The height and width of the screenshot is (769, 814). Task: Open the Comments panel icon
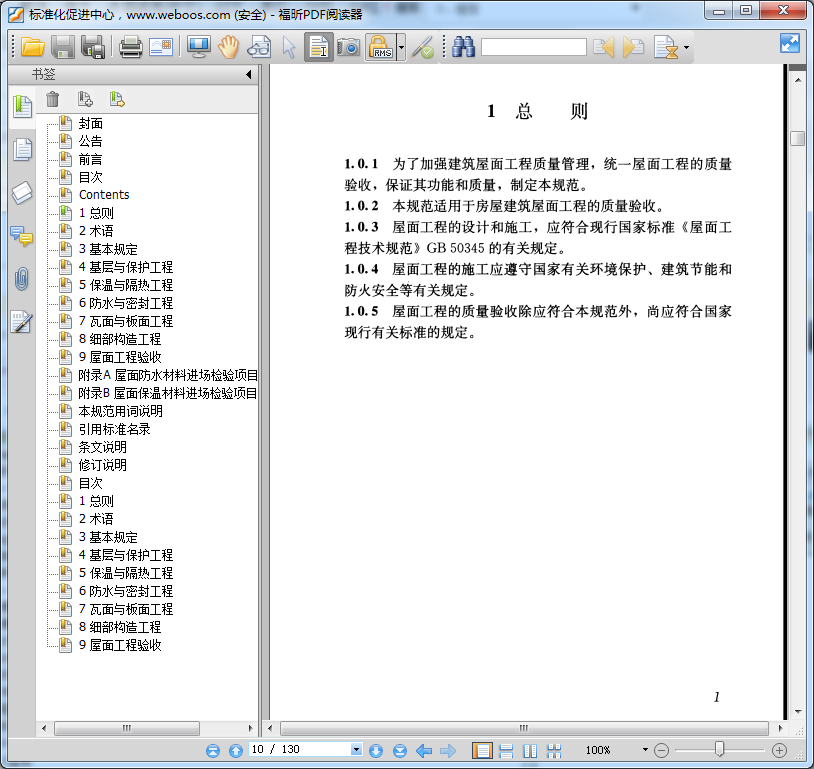pyautogui.click(x=21, y=236)
